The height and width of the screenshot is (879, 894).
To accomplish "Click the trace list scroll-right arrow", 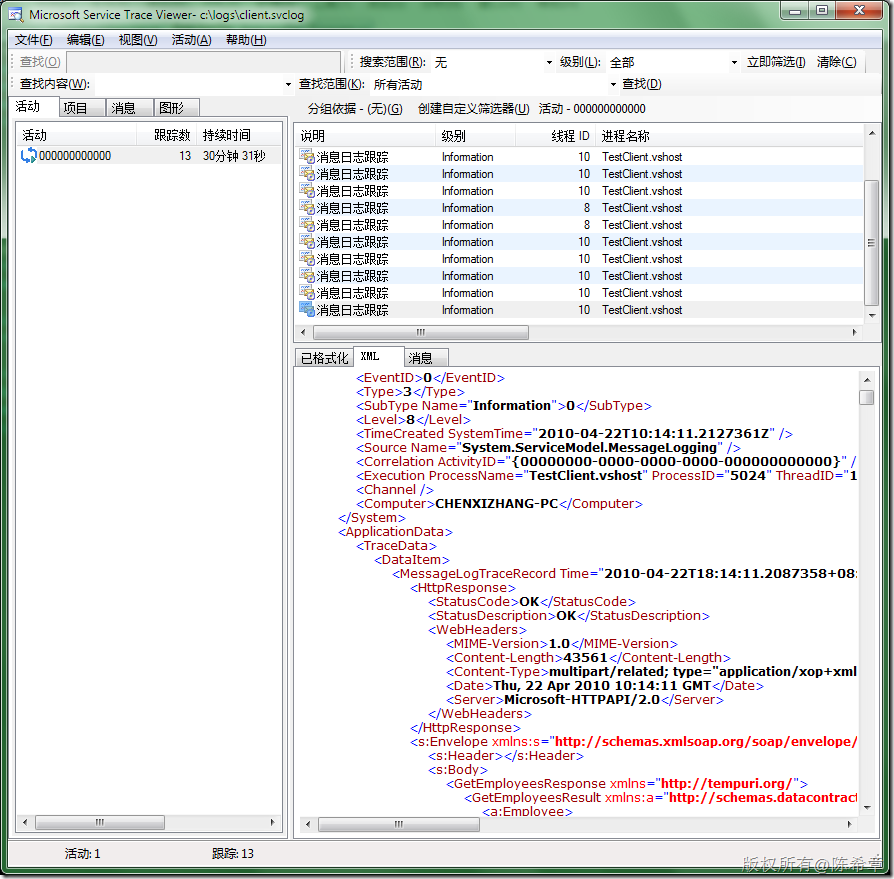I will point(854,332).
